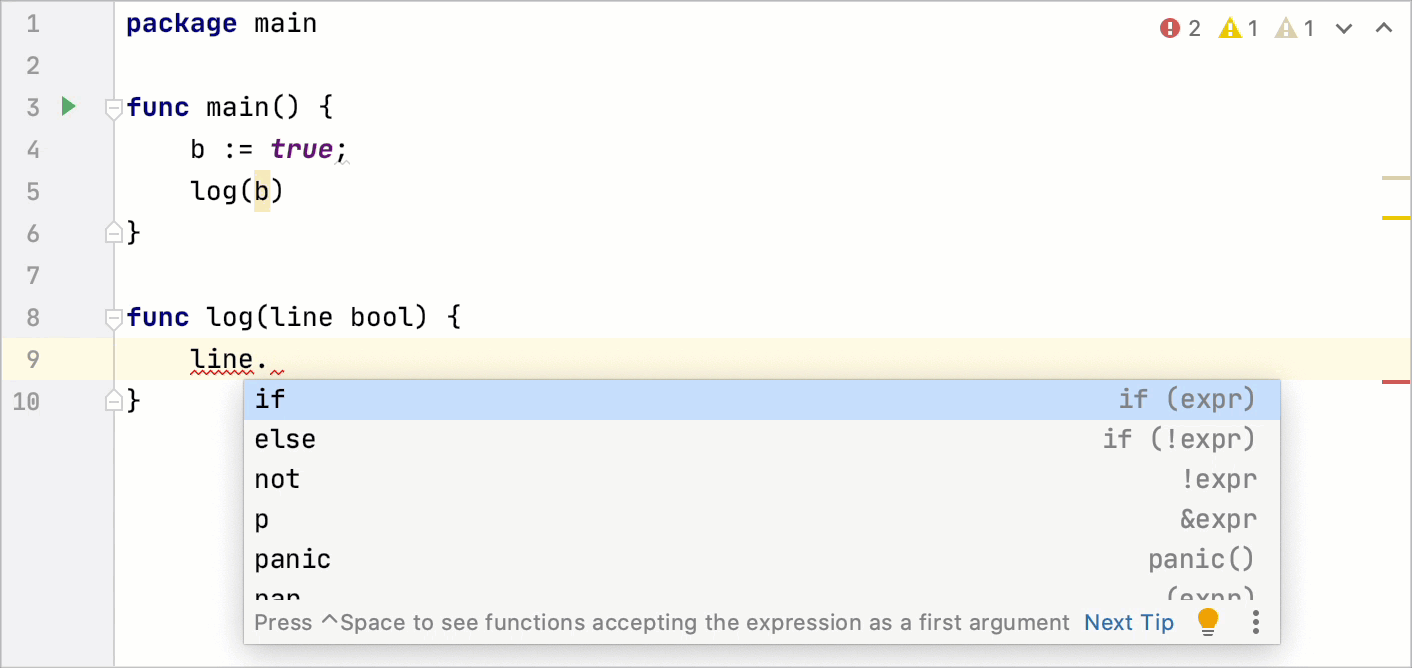The height and width of the screenshot is (668, 1412).
Task: Click line number 4 in the gutter
Action: pyautogui.click(x=32, y=148)
